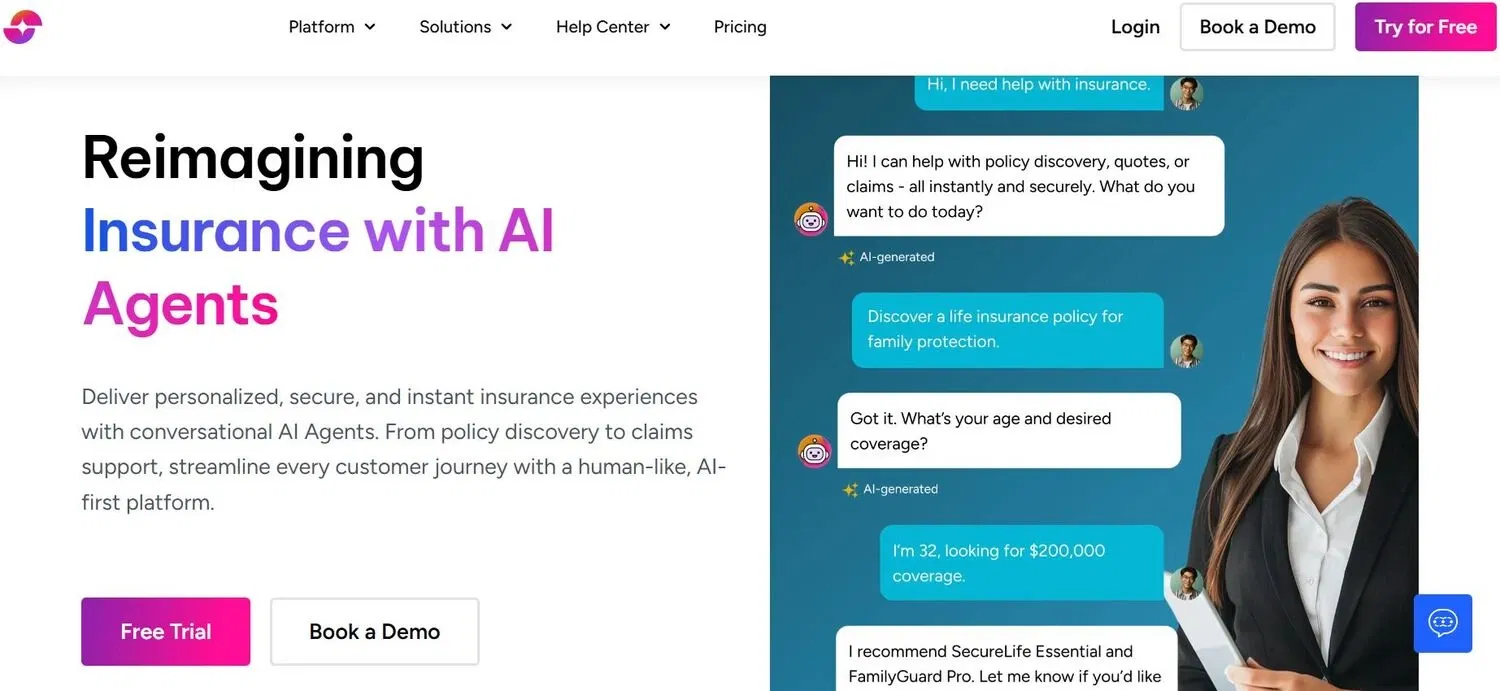Click the robot avatar beside the age question
The height and width of the screenshot is (691, 1500).
point(815,451)
